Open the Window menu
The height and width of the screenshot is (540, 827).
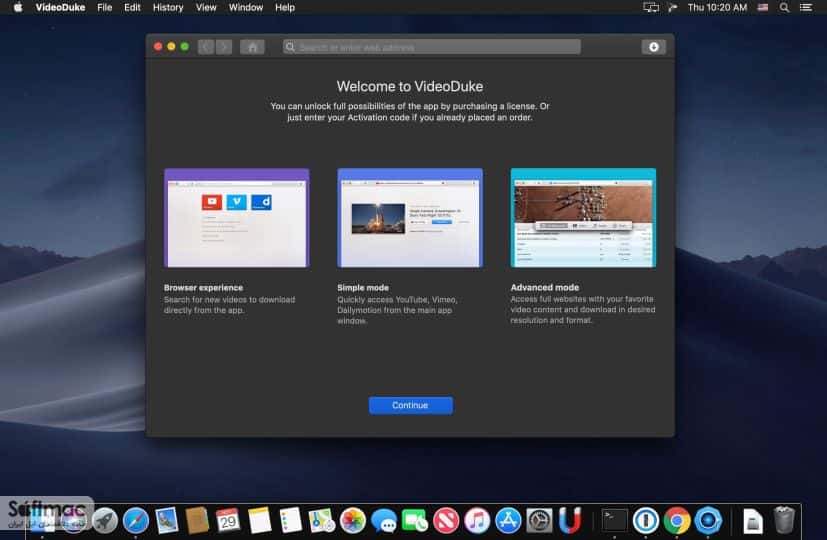(246, 7)
